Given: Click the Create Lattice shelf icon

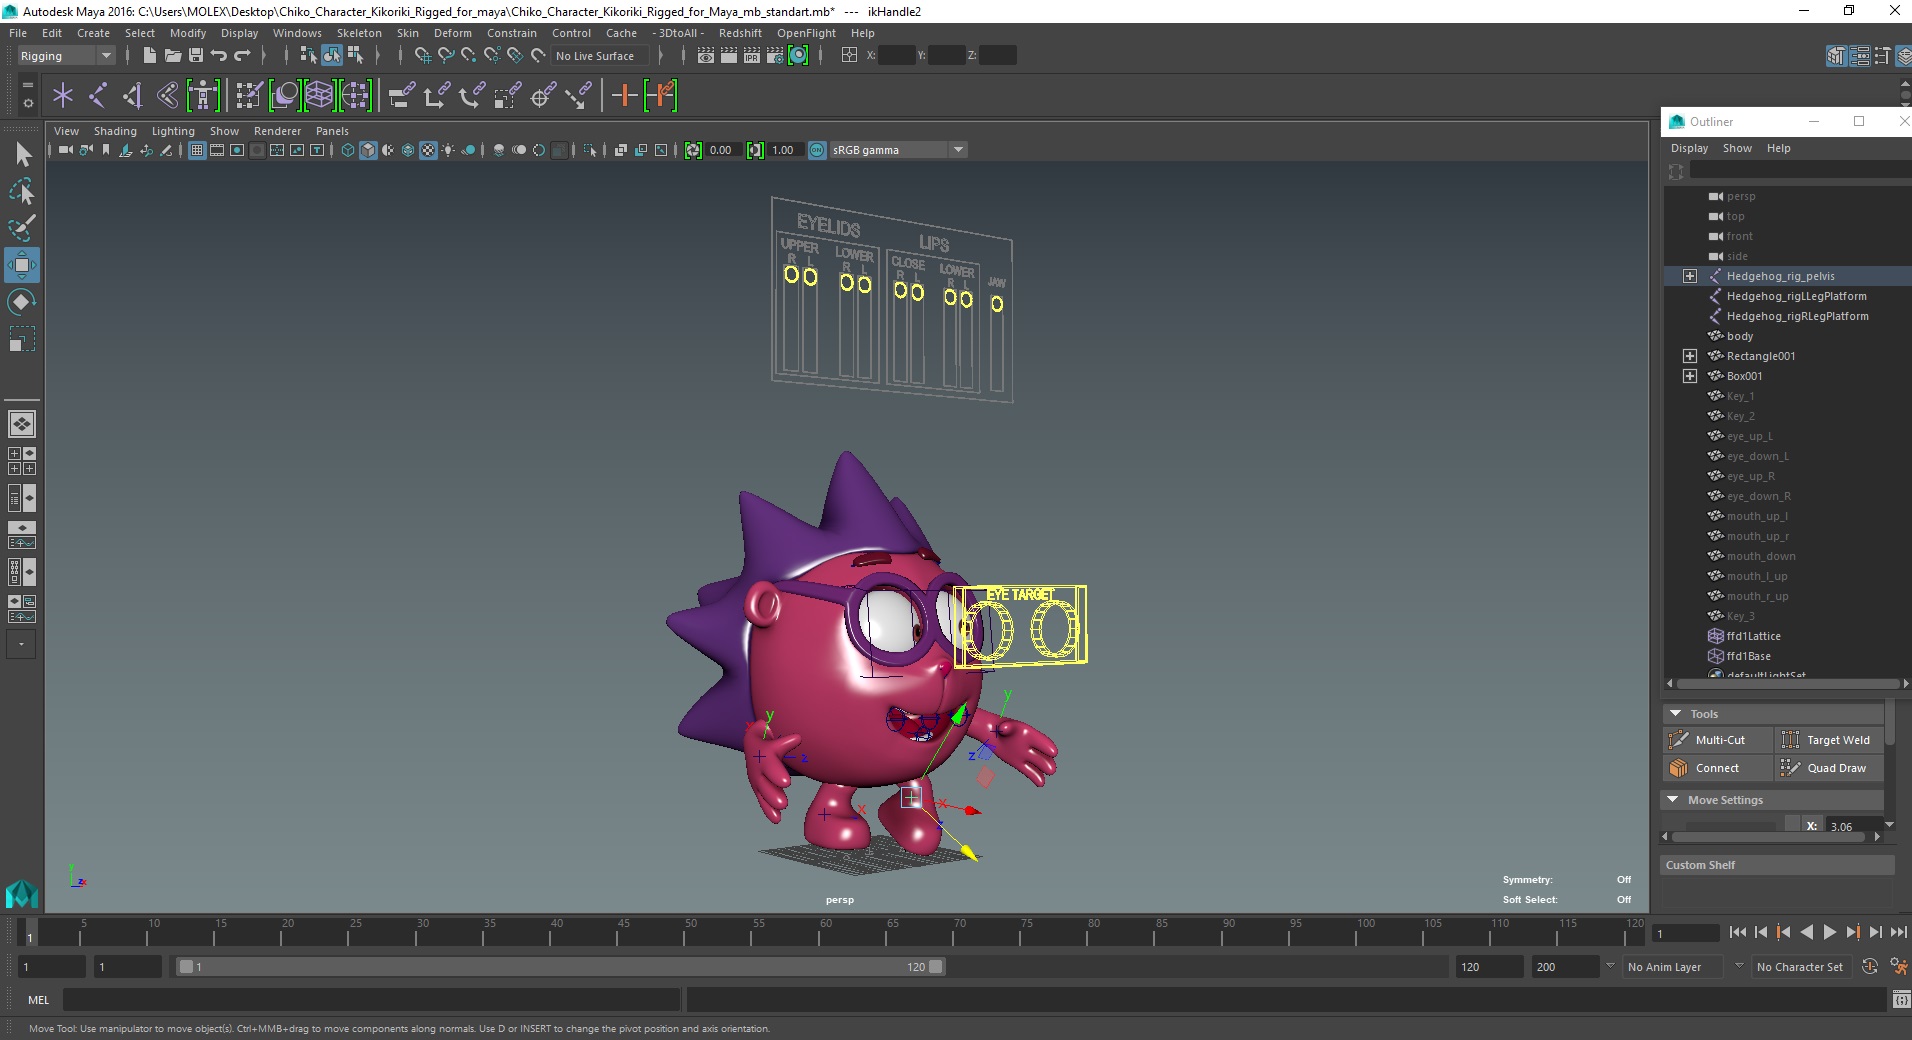Looking at the screenshot, I should 319,96.
